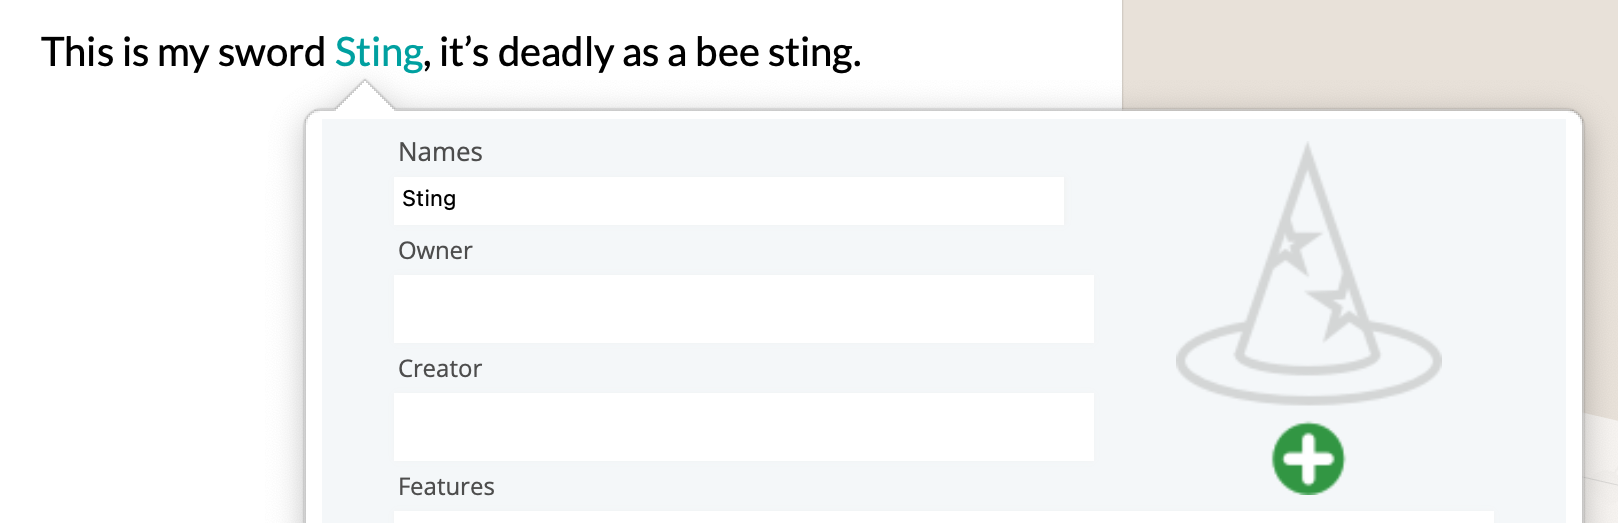The width and height of the screenshot is (1618, 523).
Task: Click the word "bee" in the sentence
Action: click(x=727, y=53)
